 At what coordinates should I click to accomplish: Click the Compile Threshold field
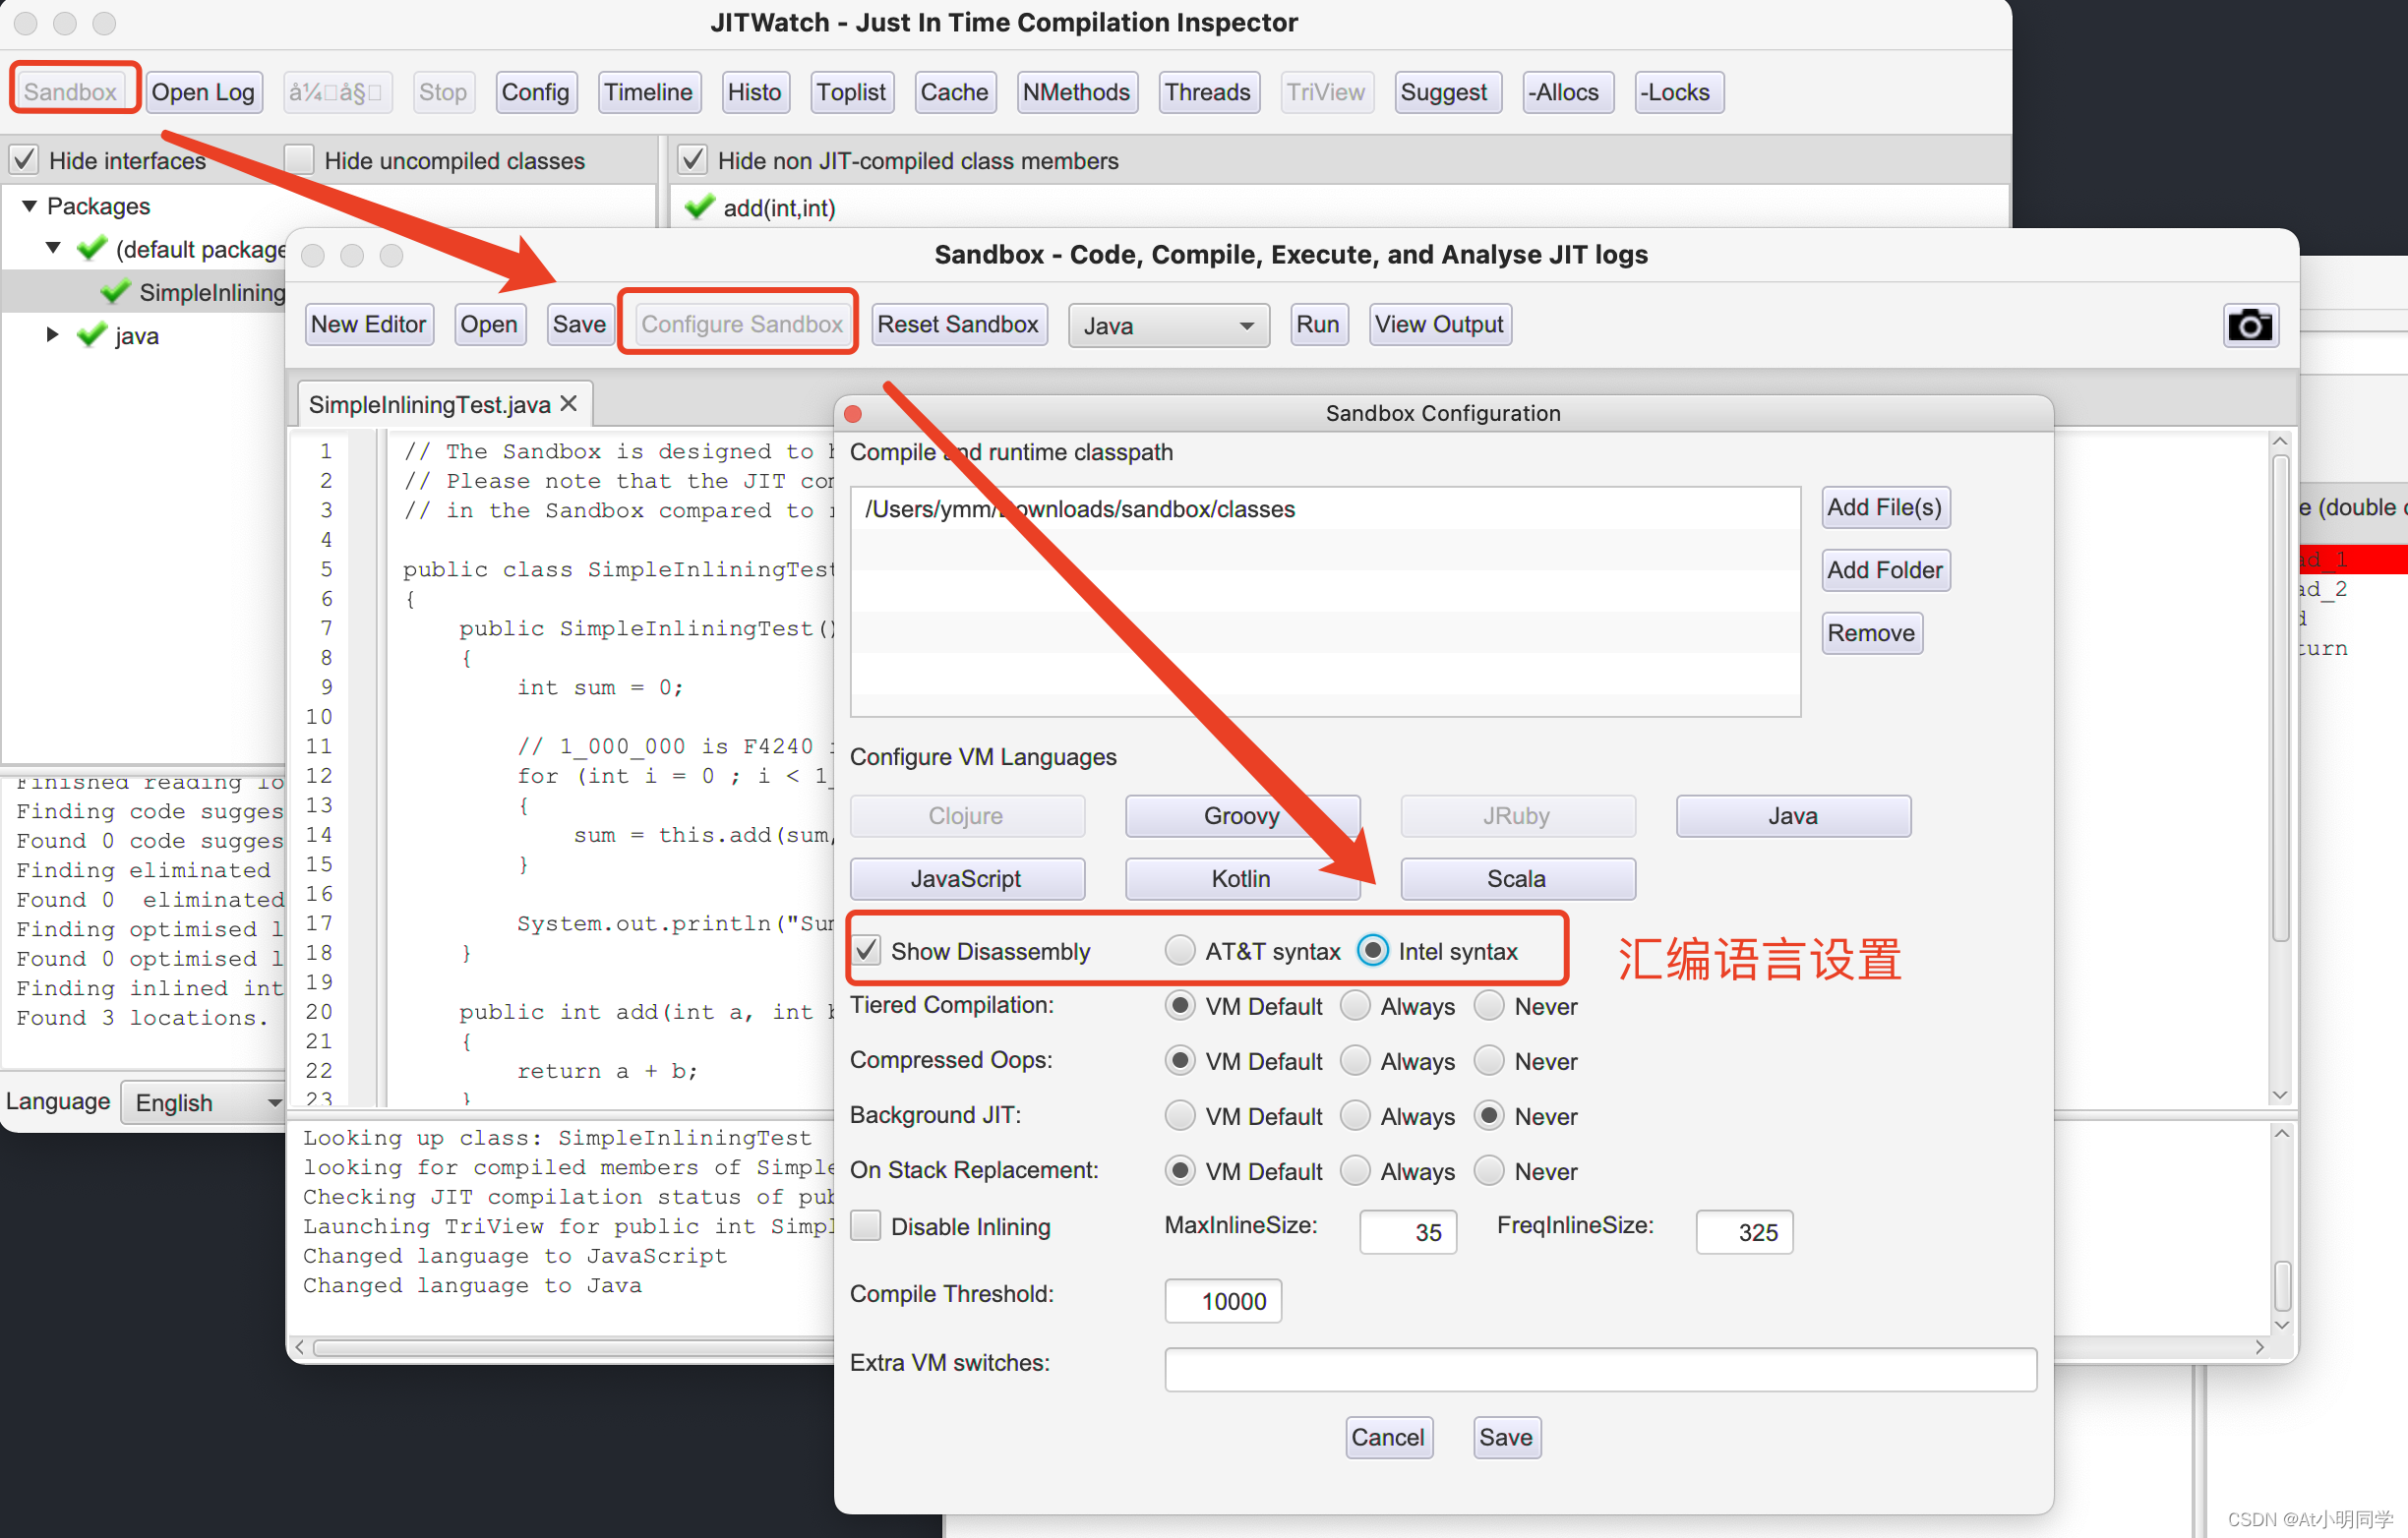(1223, 1301)
